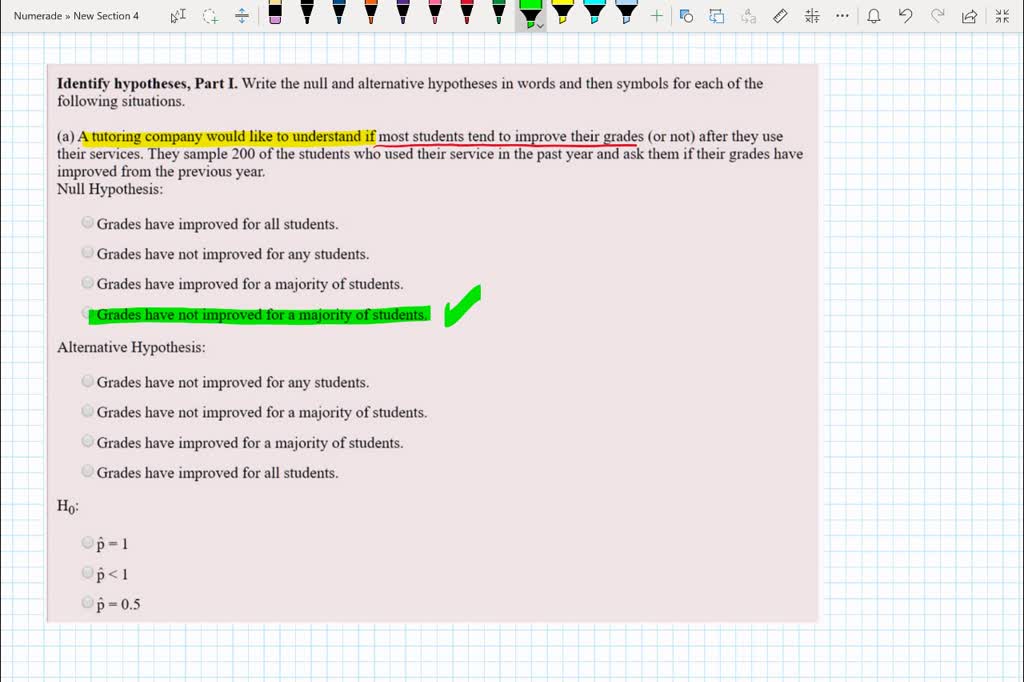
Task: Click the collapse view arrows control
Action: pyautogui.click(x=1002, y=15)
